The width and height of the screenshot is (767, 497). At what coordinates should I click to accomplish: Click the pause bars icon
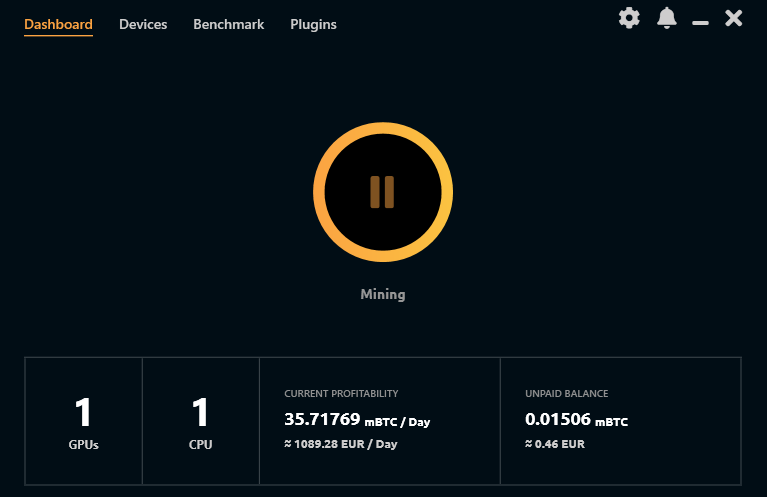click(382, 192)
